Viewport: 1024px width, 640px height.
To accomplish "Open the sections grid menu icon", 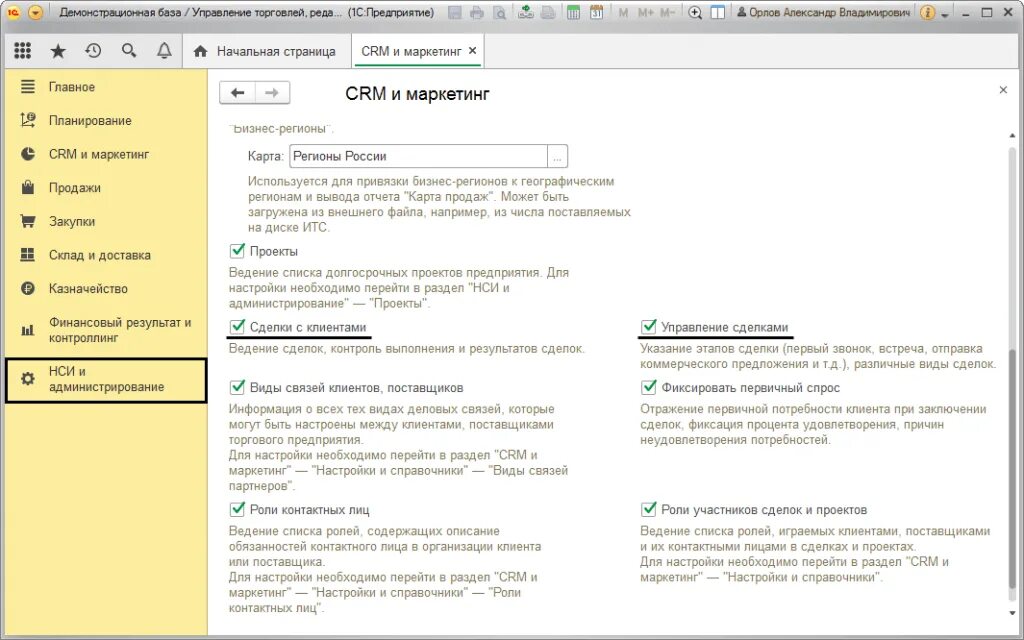I will (23, 51).
